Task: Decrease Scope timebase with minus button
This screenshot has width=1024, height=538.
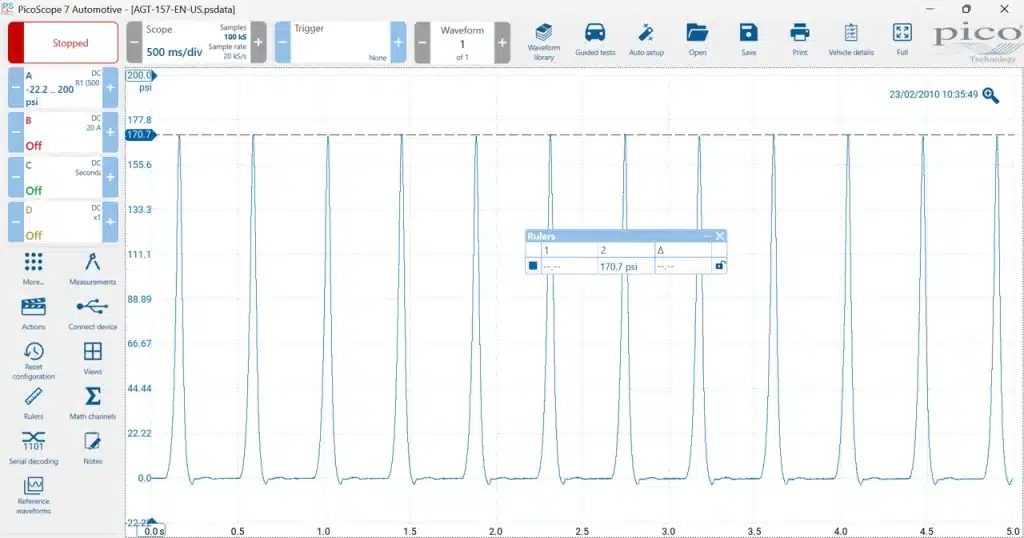Action: coord(134,42)
